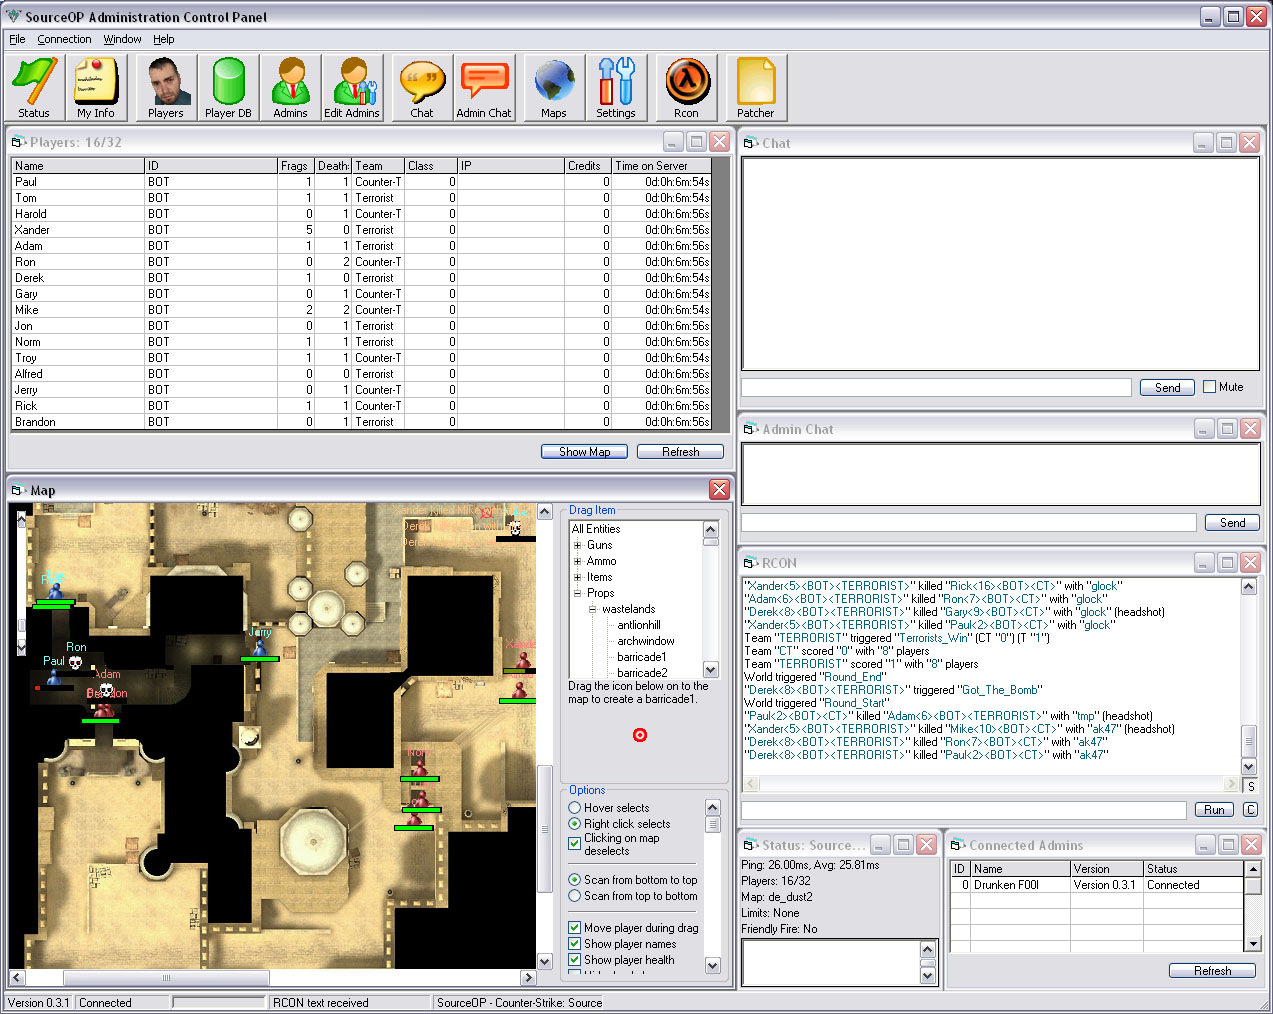The width and height of the screenshot is (1273, 1014).
Task: Click the Show Map button
Action: [584, 452]
